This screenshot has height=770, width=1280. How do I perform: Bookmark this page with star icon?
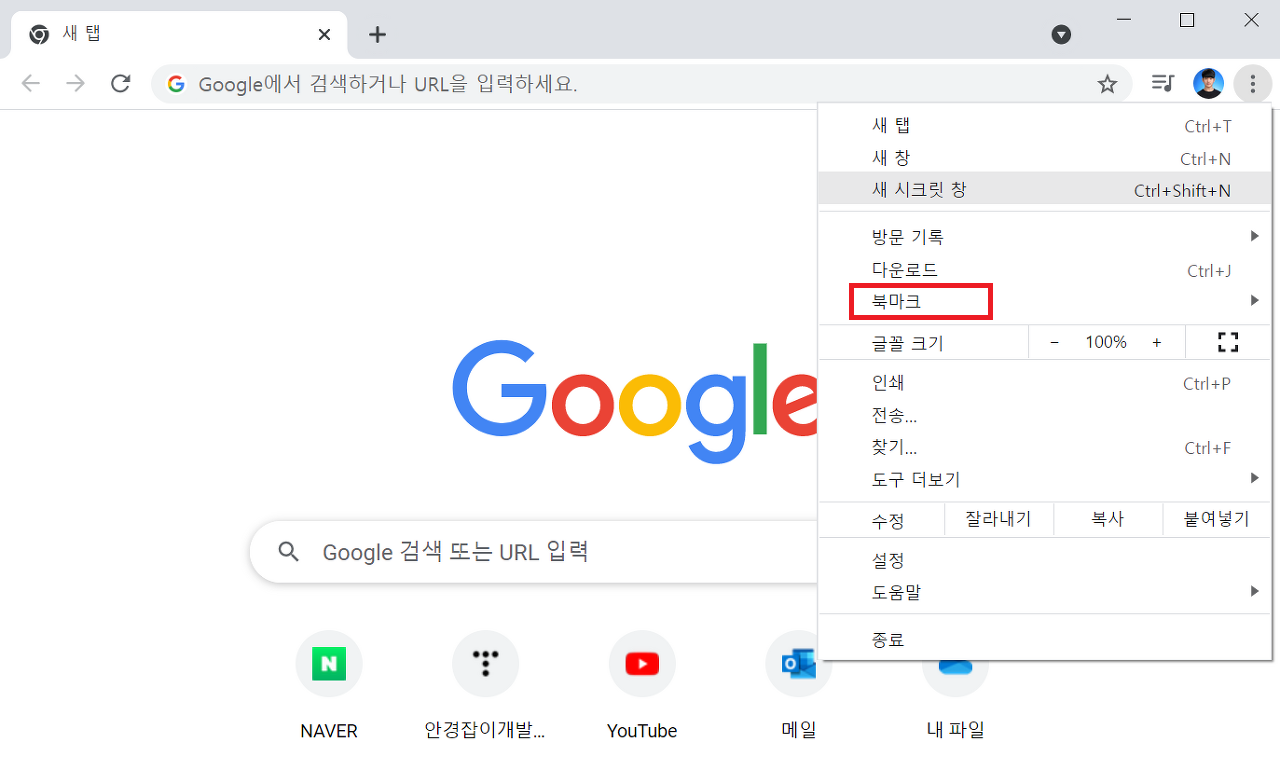coord(1107,84)
